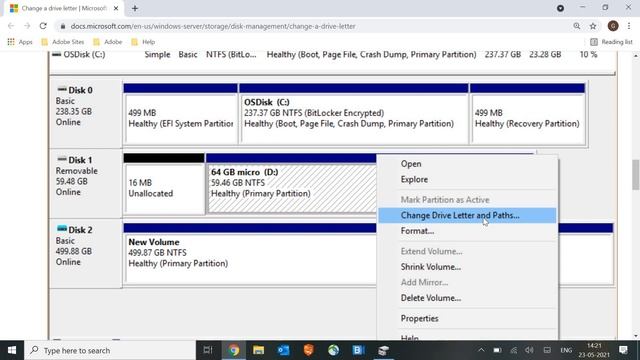640x360 pixels.
Task: Reload the page with refresh icon
Action: [x=43, y=26]
